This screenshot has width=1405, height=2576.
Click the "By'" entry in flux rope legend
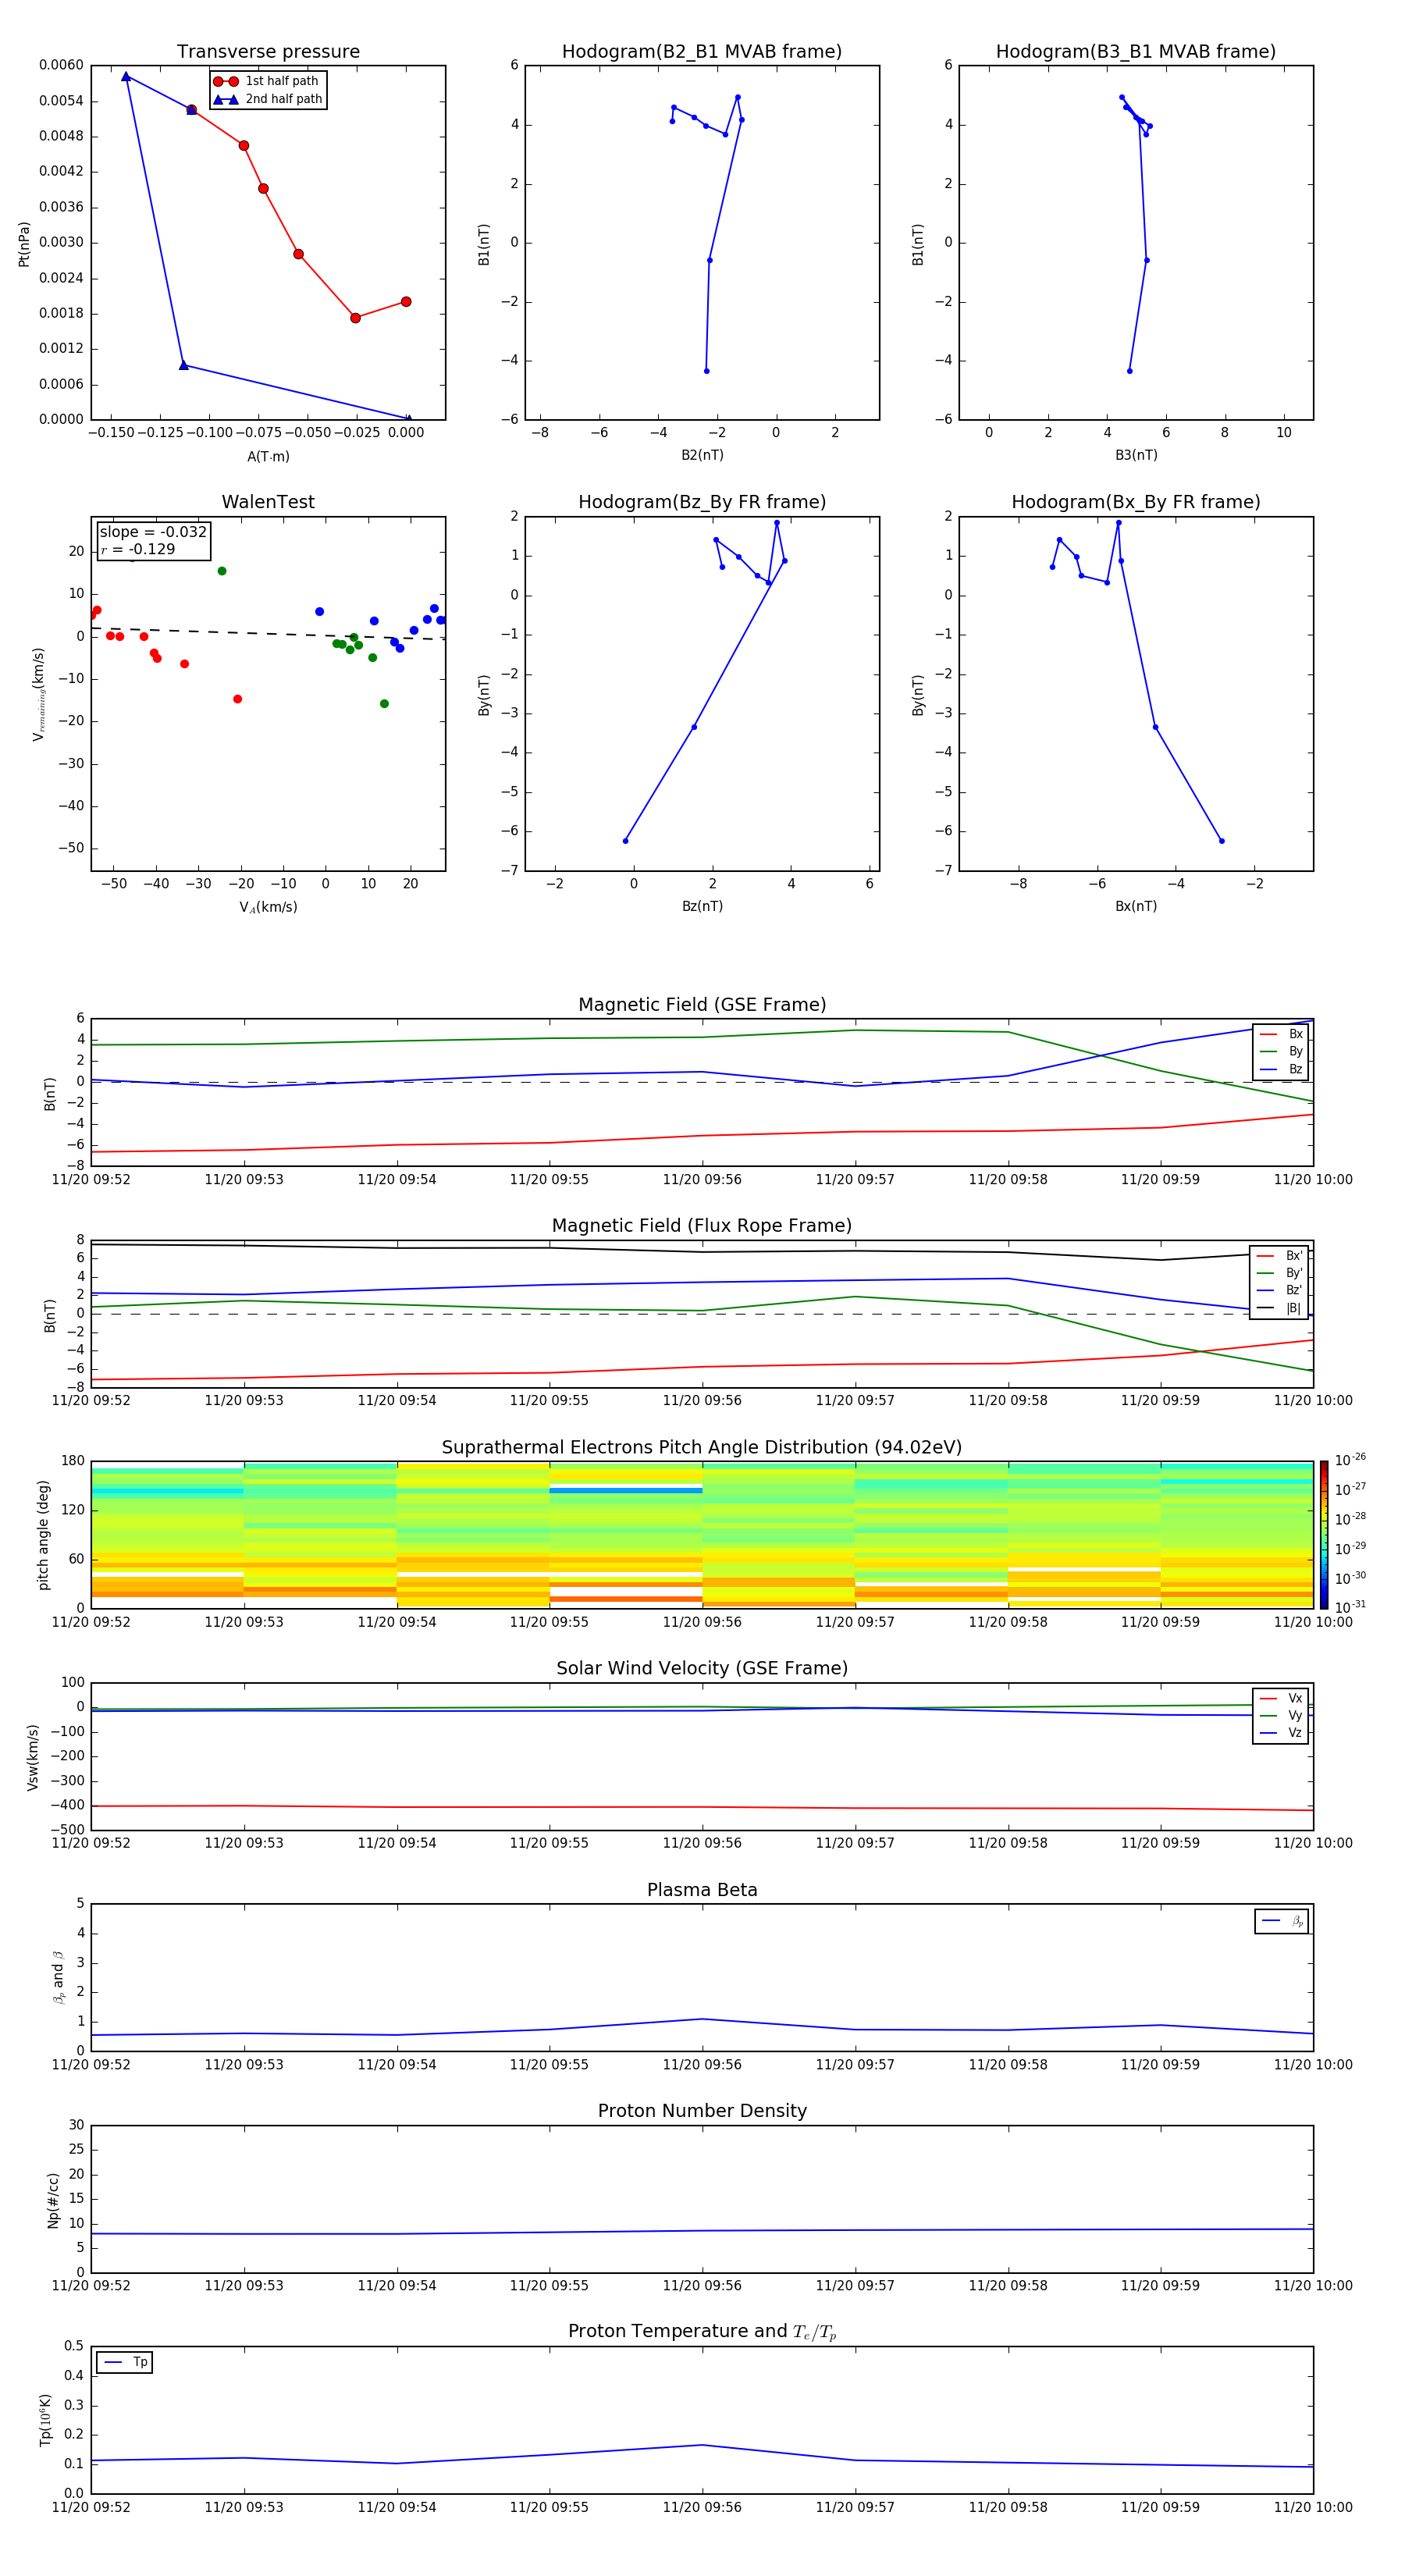click(x=1280, y=1273)
